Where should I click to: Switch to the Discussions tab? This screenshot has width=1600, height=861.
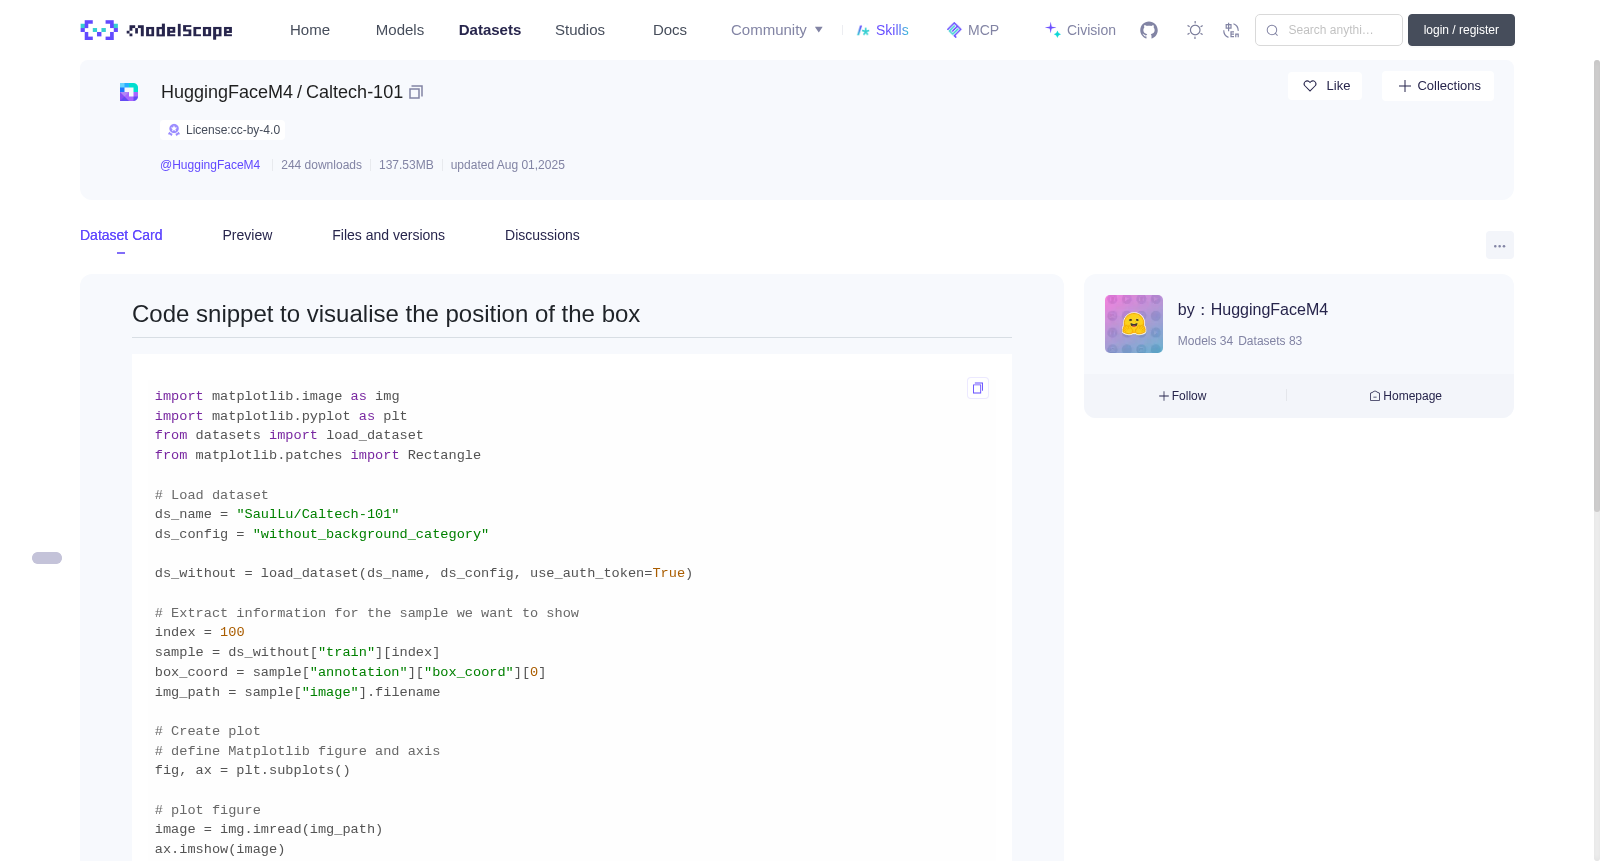[542, 235]
